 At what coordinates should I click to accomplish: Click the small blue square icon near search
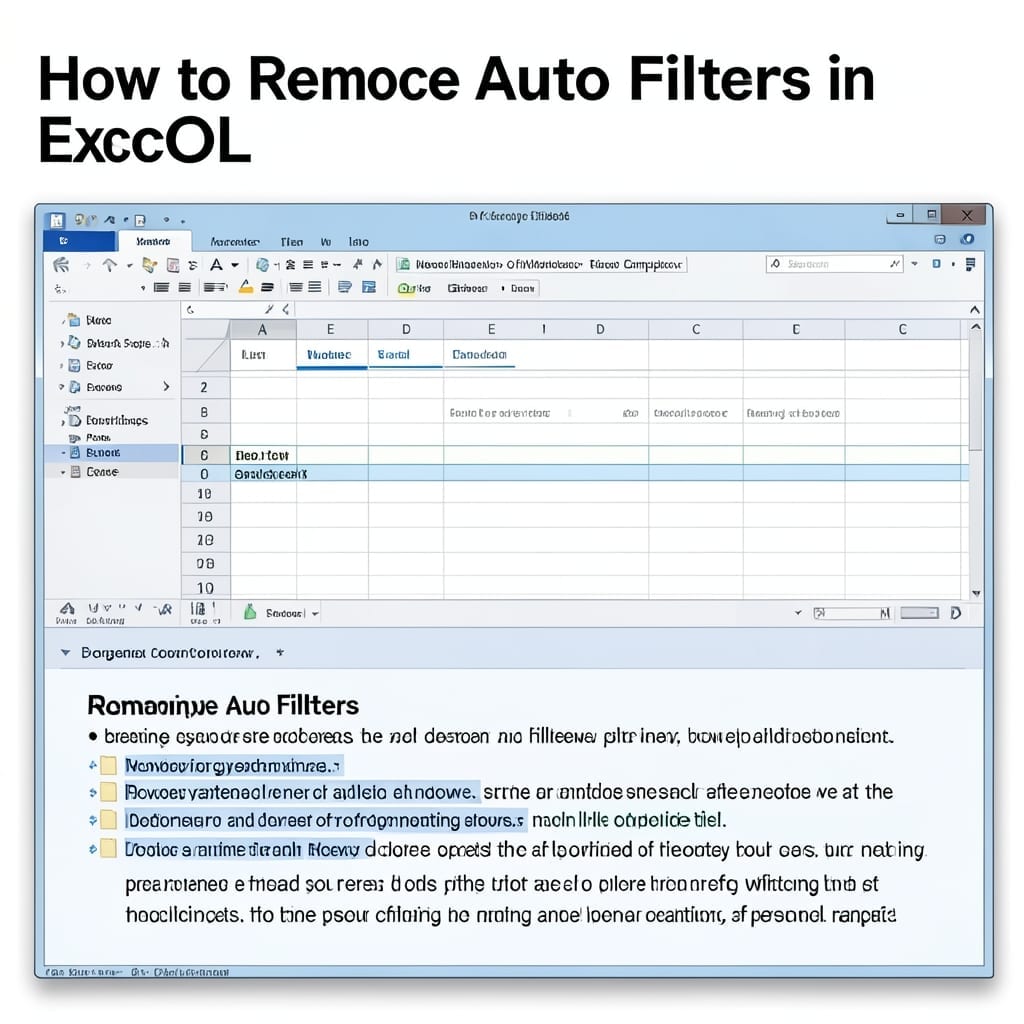(x=936, y=264)
